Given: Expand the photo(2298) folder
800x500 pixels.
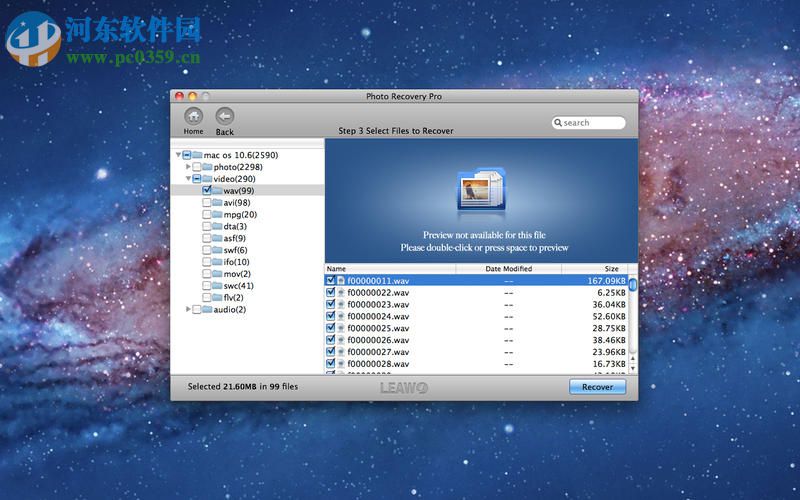Looking at the screenshot, I should tap(188, 166).
